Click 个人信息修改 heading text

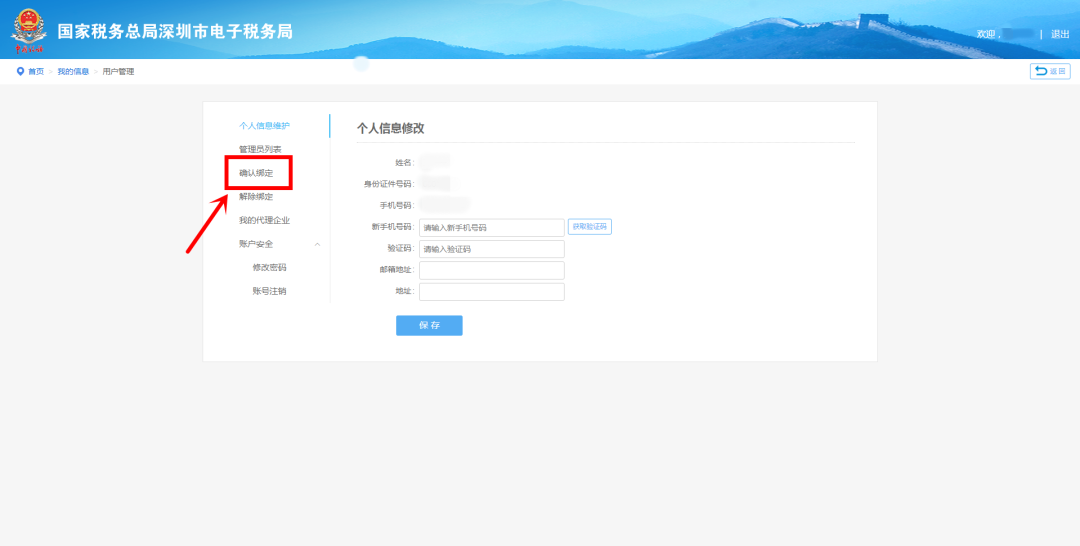(x=391, y=128)
